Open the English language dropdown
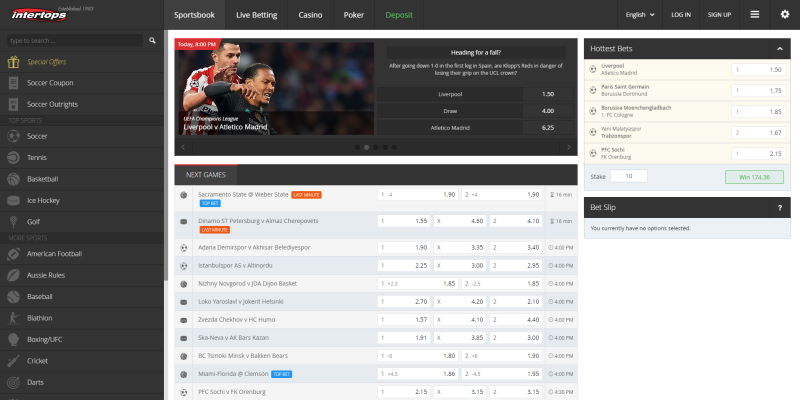Screen dimensions: 800x400 click(x=640, y=15)
